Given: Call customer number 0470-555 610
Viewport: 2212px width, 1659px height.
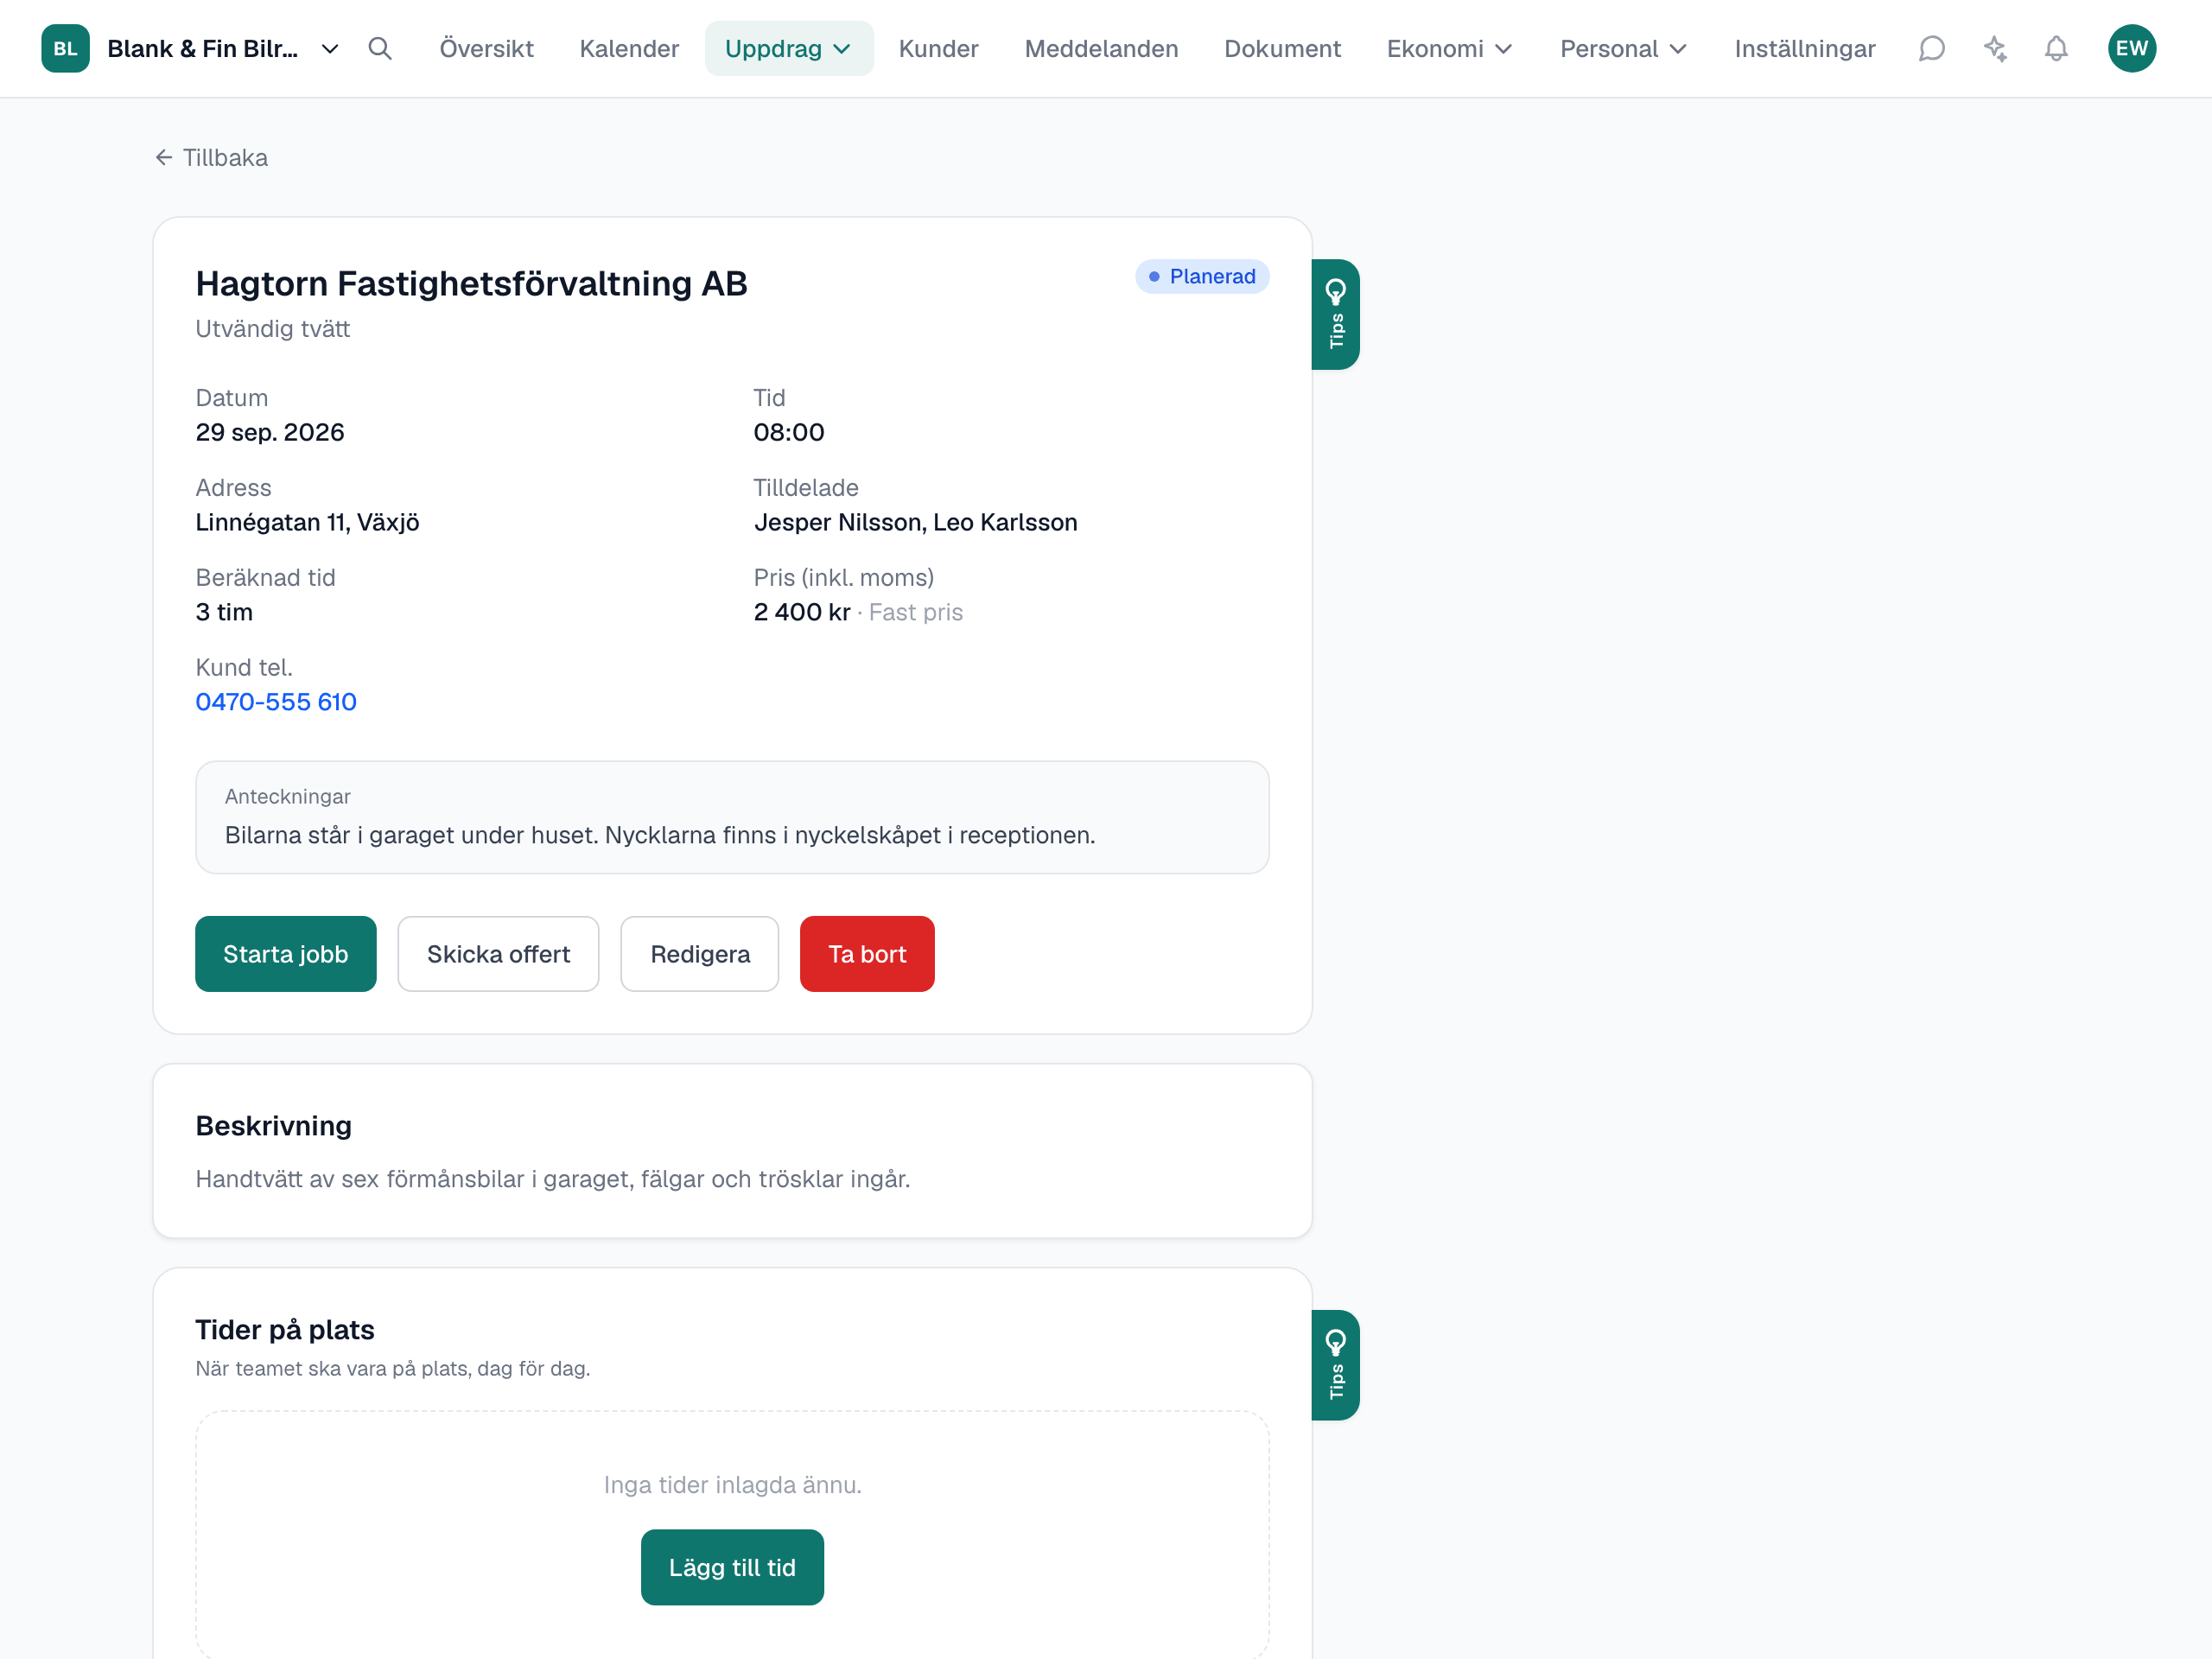Looking at the screenshot, I should point(276,701).
